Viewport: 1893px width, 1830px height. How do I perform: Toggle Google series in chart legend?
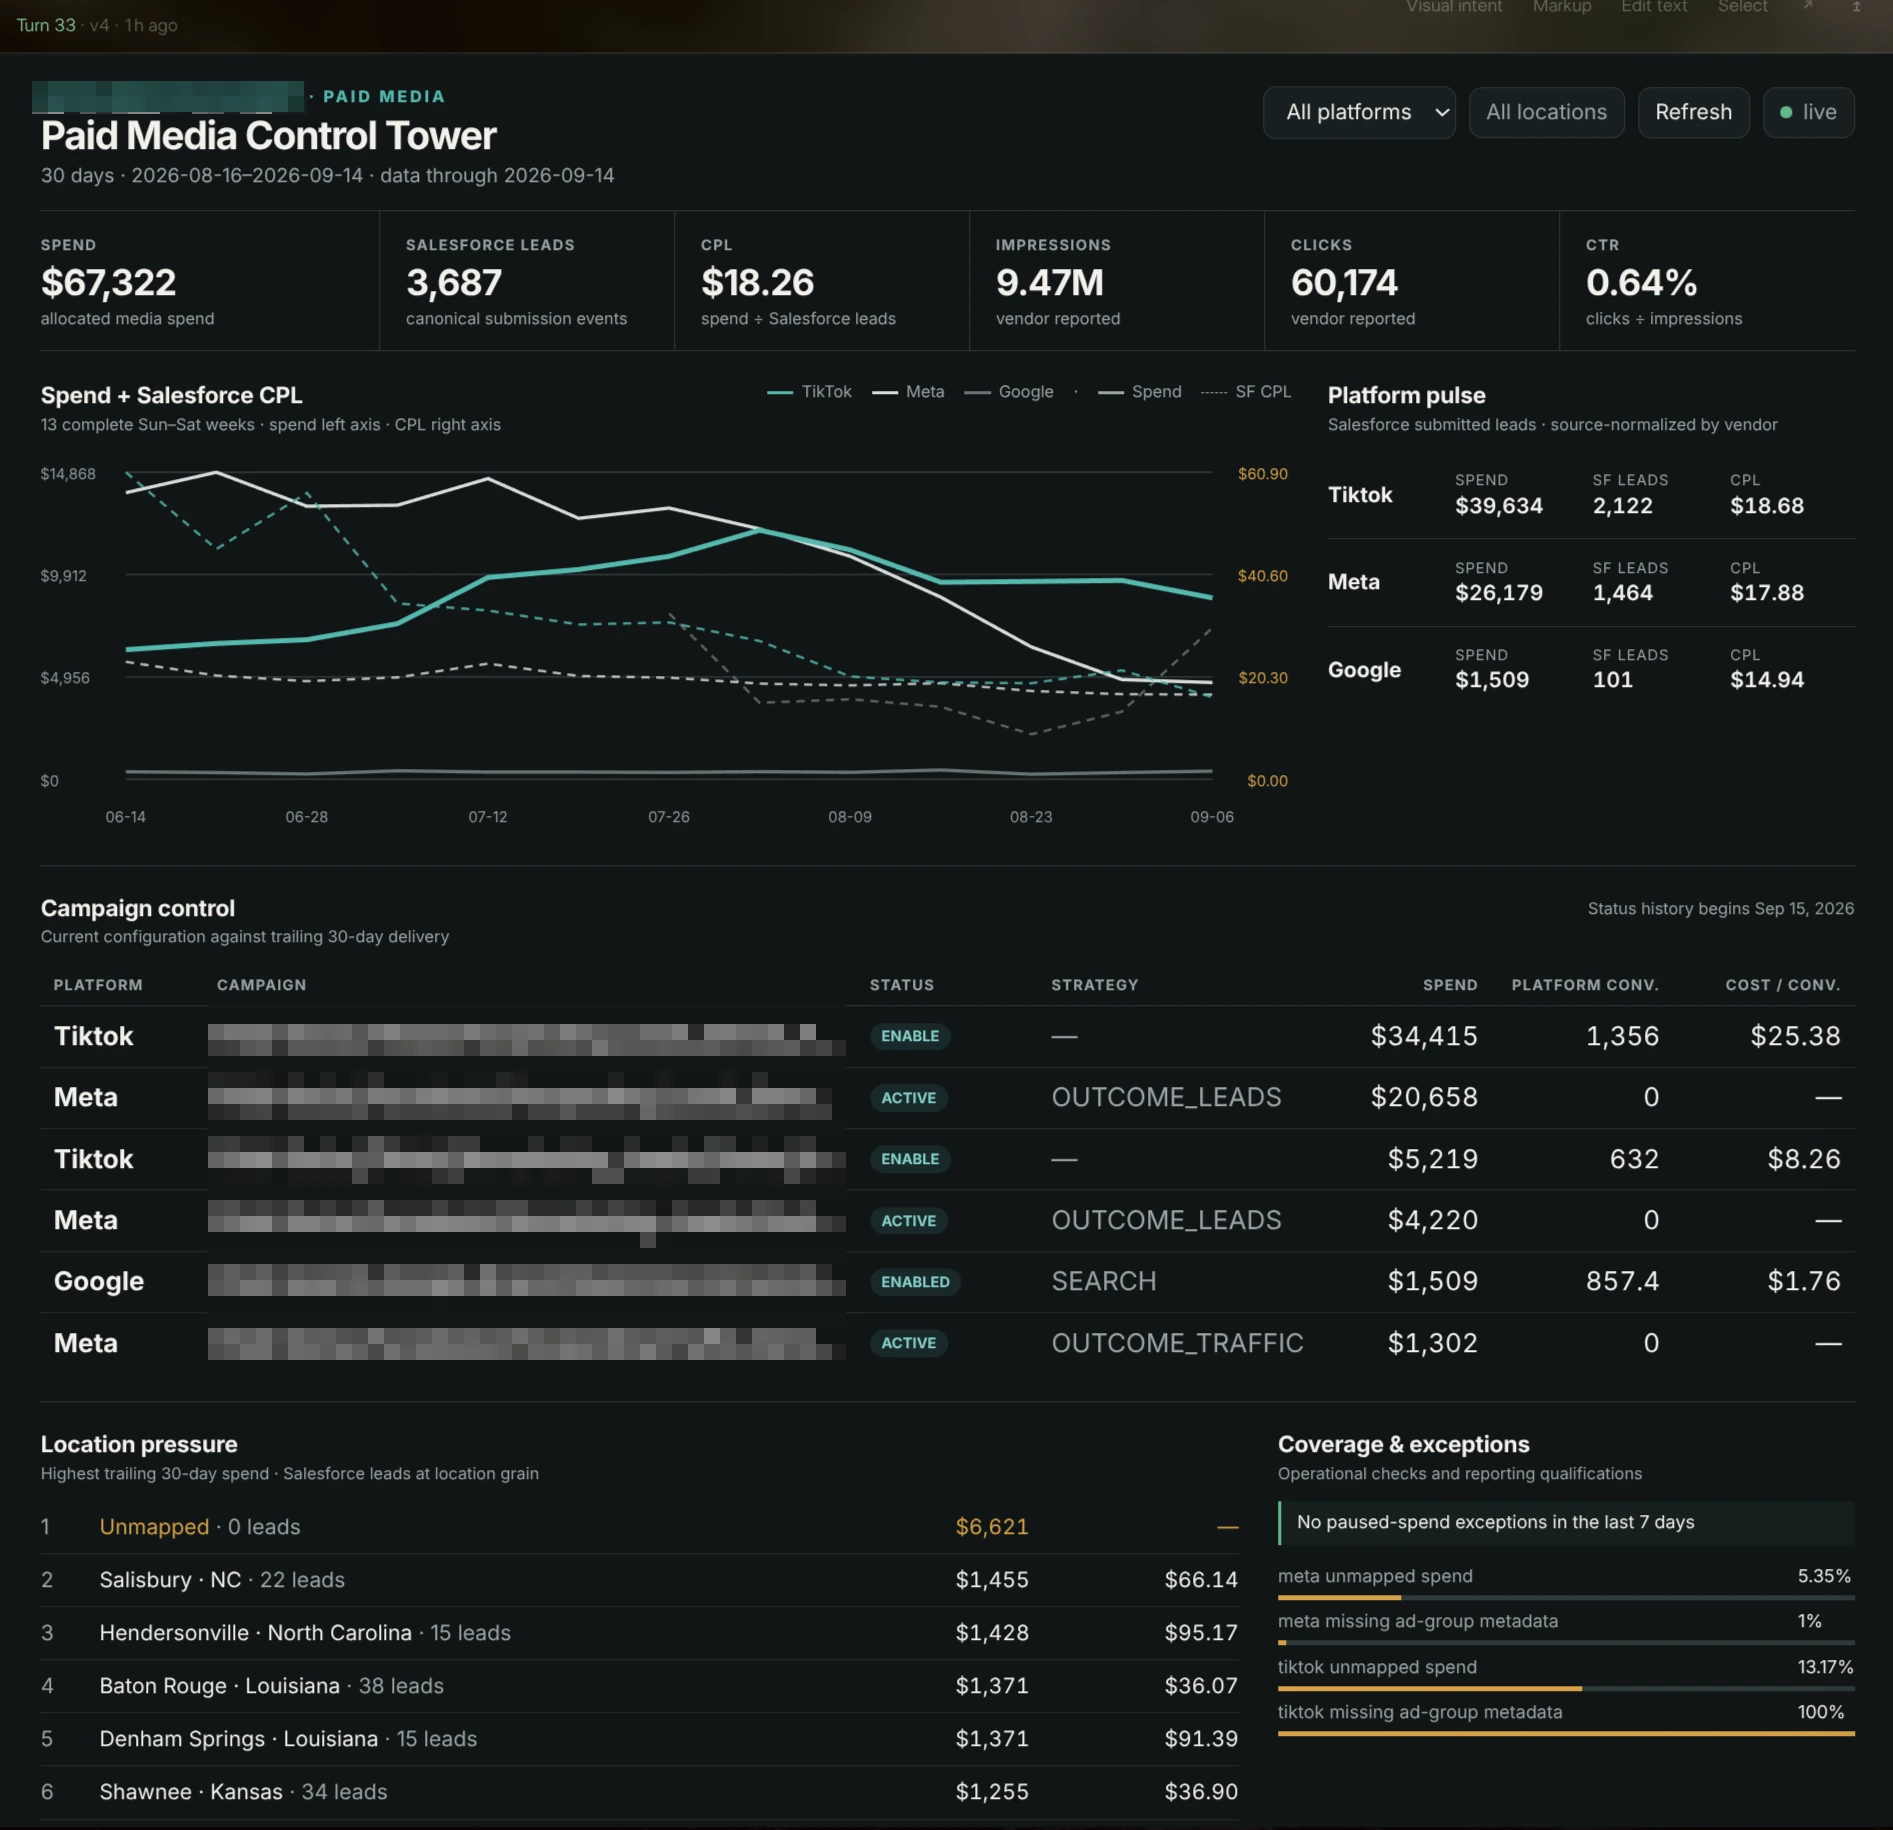pos(1009,392)
